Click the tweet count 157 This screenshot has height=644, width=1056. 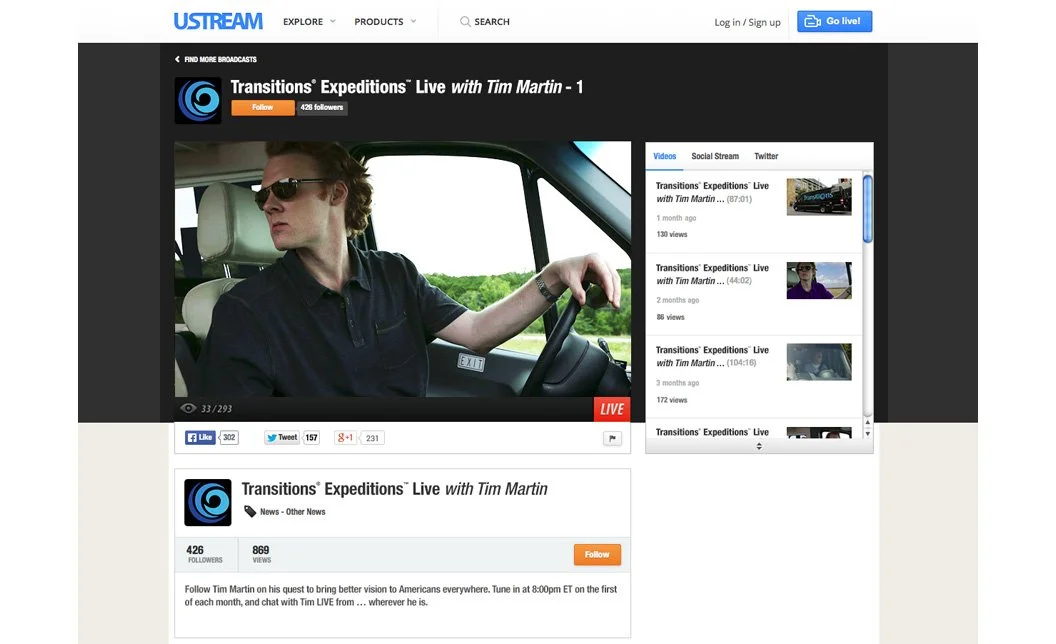coord(311,438)
